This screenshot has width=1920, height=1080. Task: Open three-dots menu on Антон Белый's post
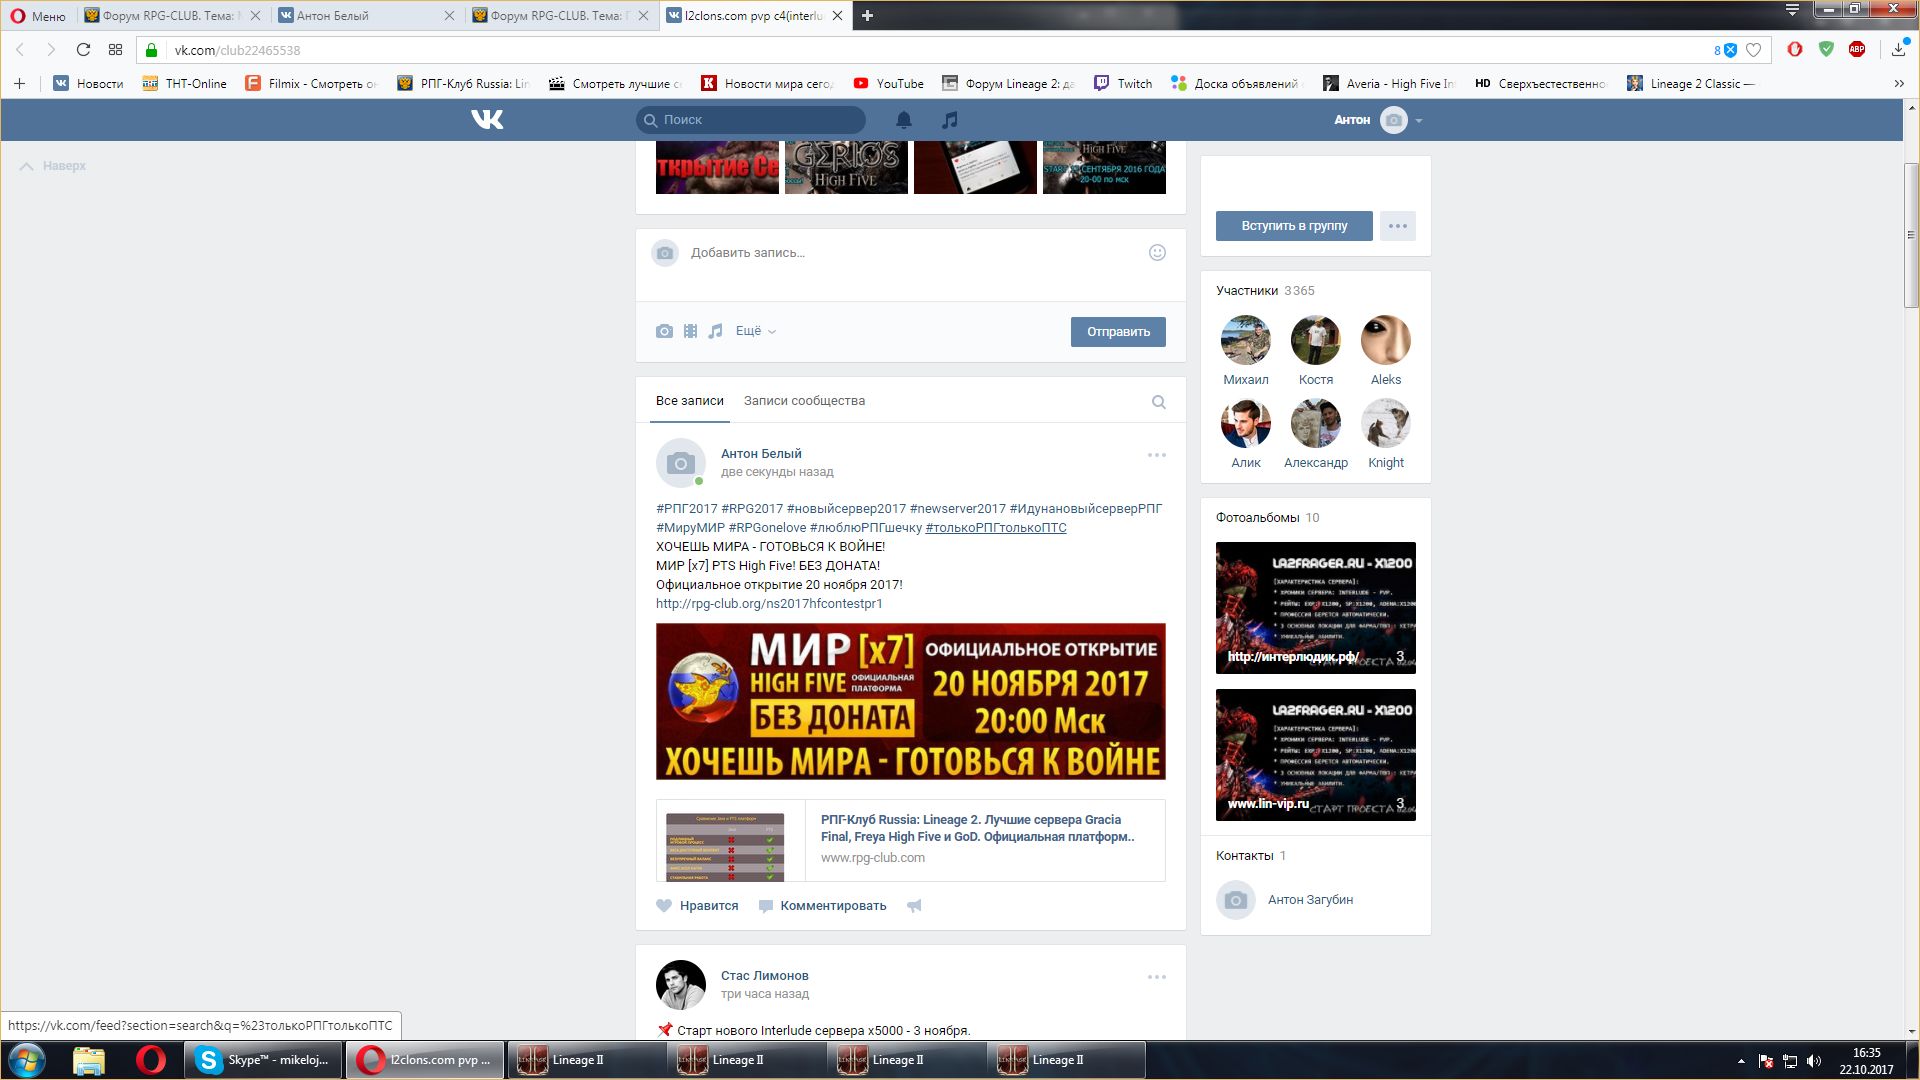click(1156, 455)
